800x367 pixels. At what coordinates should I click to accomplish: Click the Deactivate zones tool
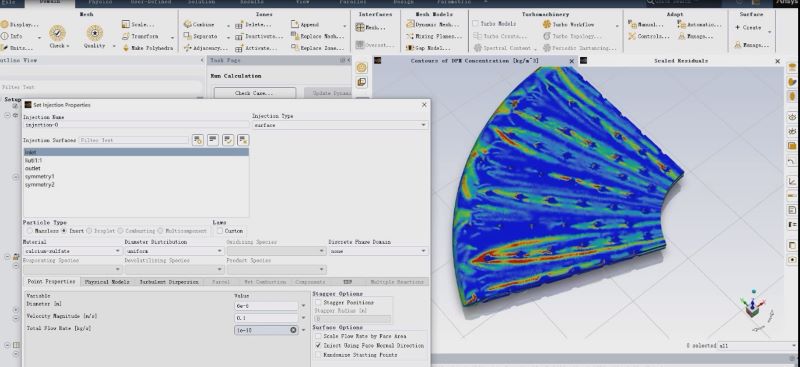[x=259, y=36]
